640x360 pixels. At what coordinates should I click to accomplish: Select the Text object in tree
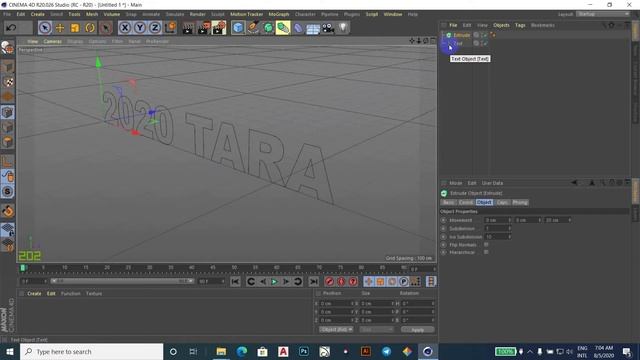[458, 43]
